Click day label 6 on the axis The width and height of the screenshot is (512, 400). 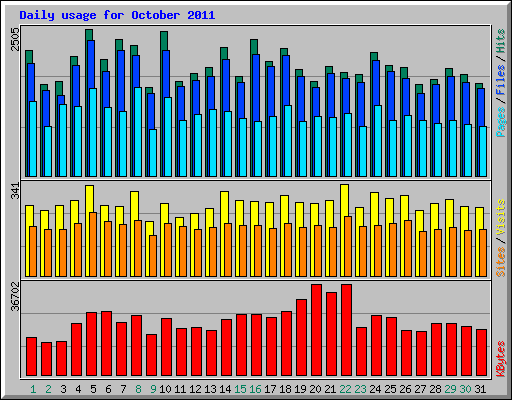(108, 389)
